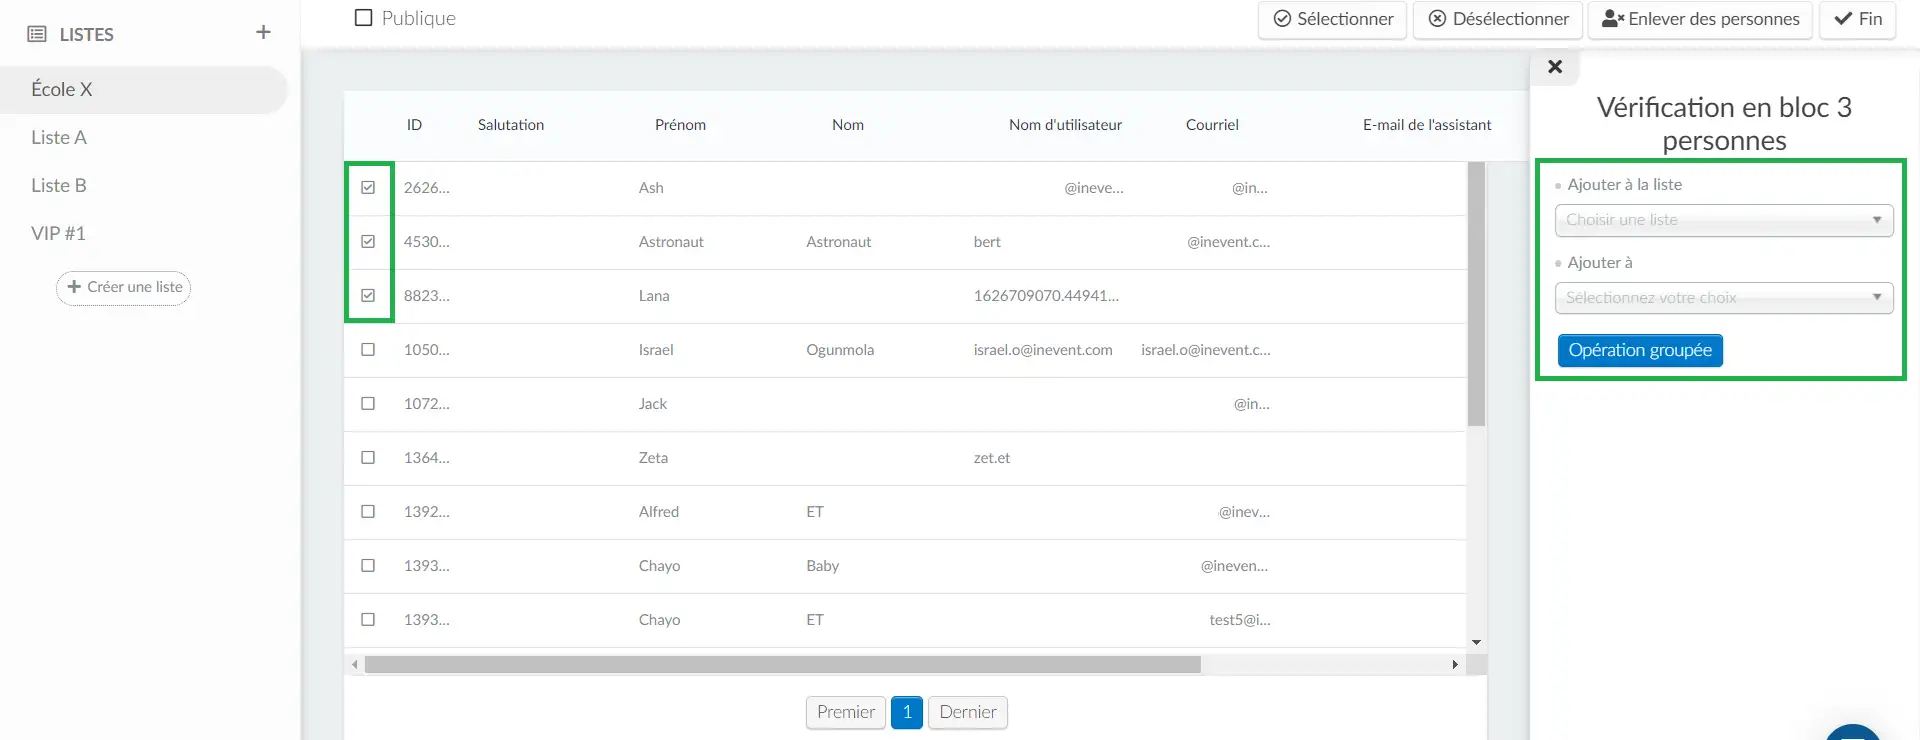Viewport: 1920px width, 740px height.
Task: Click test5@i... email cell
Action: pyautogui.click(x=1240, y=620)
